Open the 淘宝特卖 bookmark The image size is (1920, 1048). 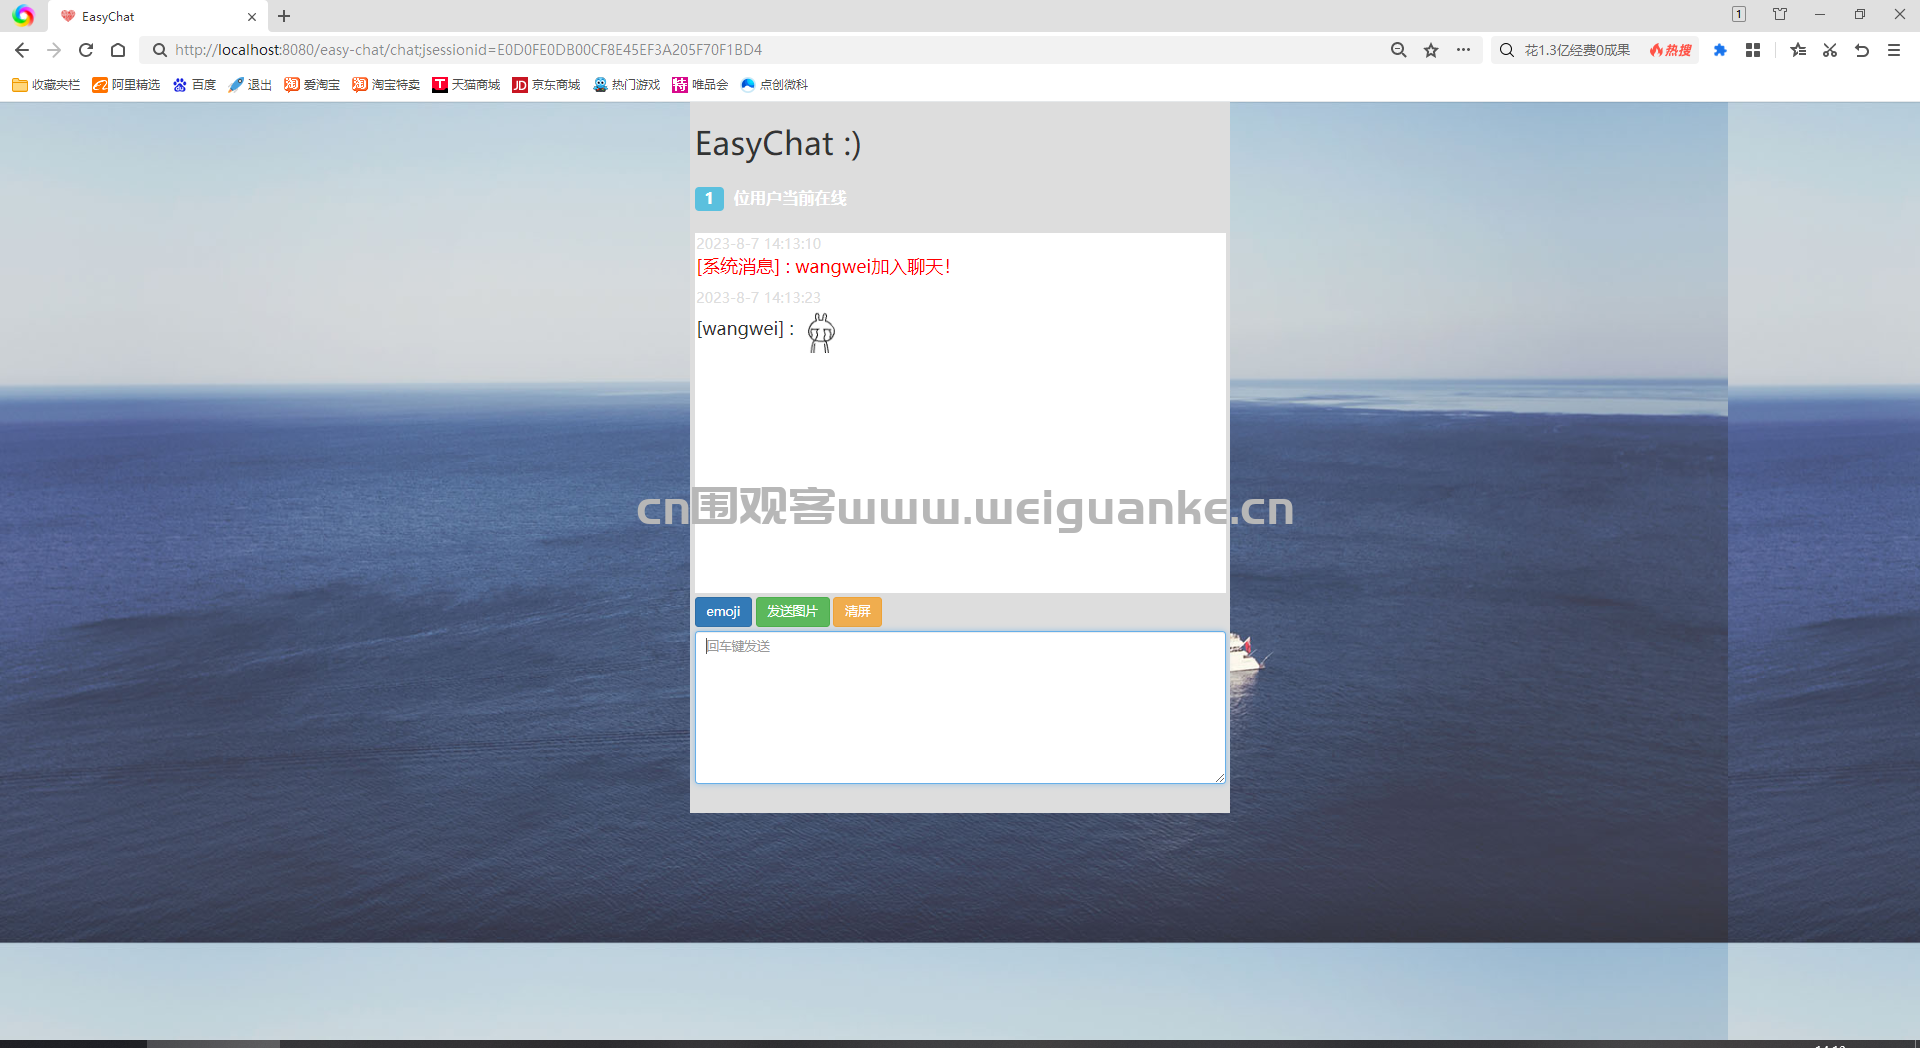[x=386, y=85]
